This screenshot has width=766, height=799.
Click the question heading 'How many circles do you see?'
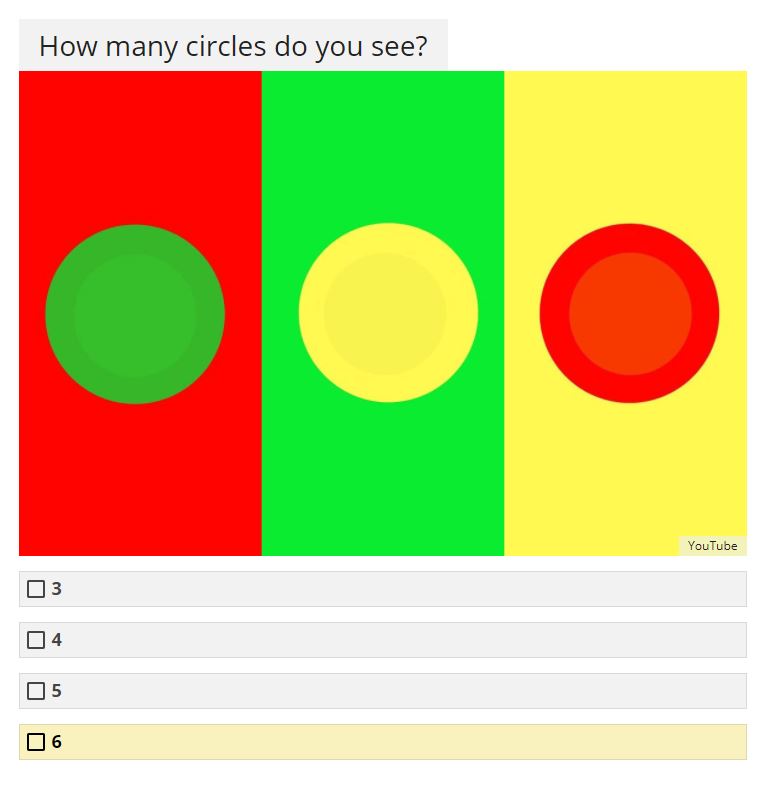click(233, 46)
